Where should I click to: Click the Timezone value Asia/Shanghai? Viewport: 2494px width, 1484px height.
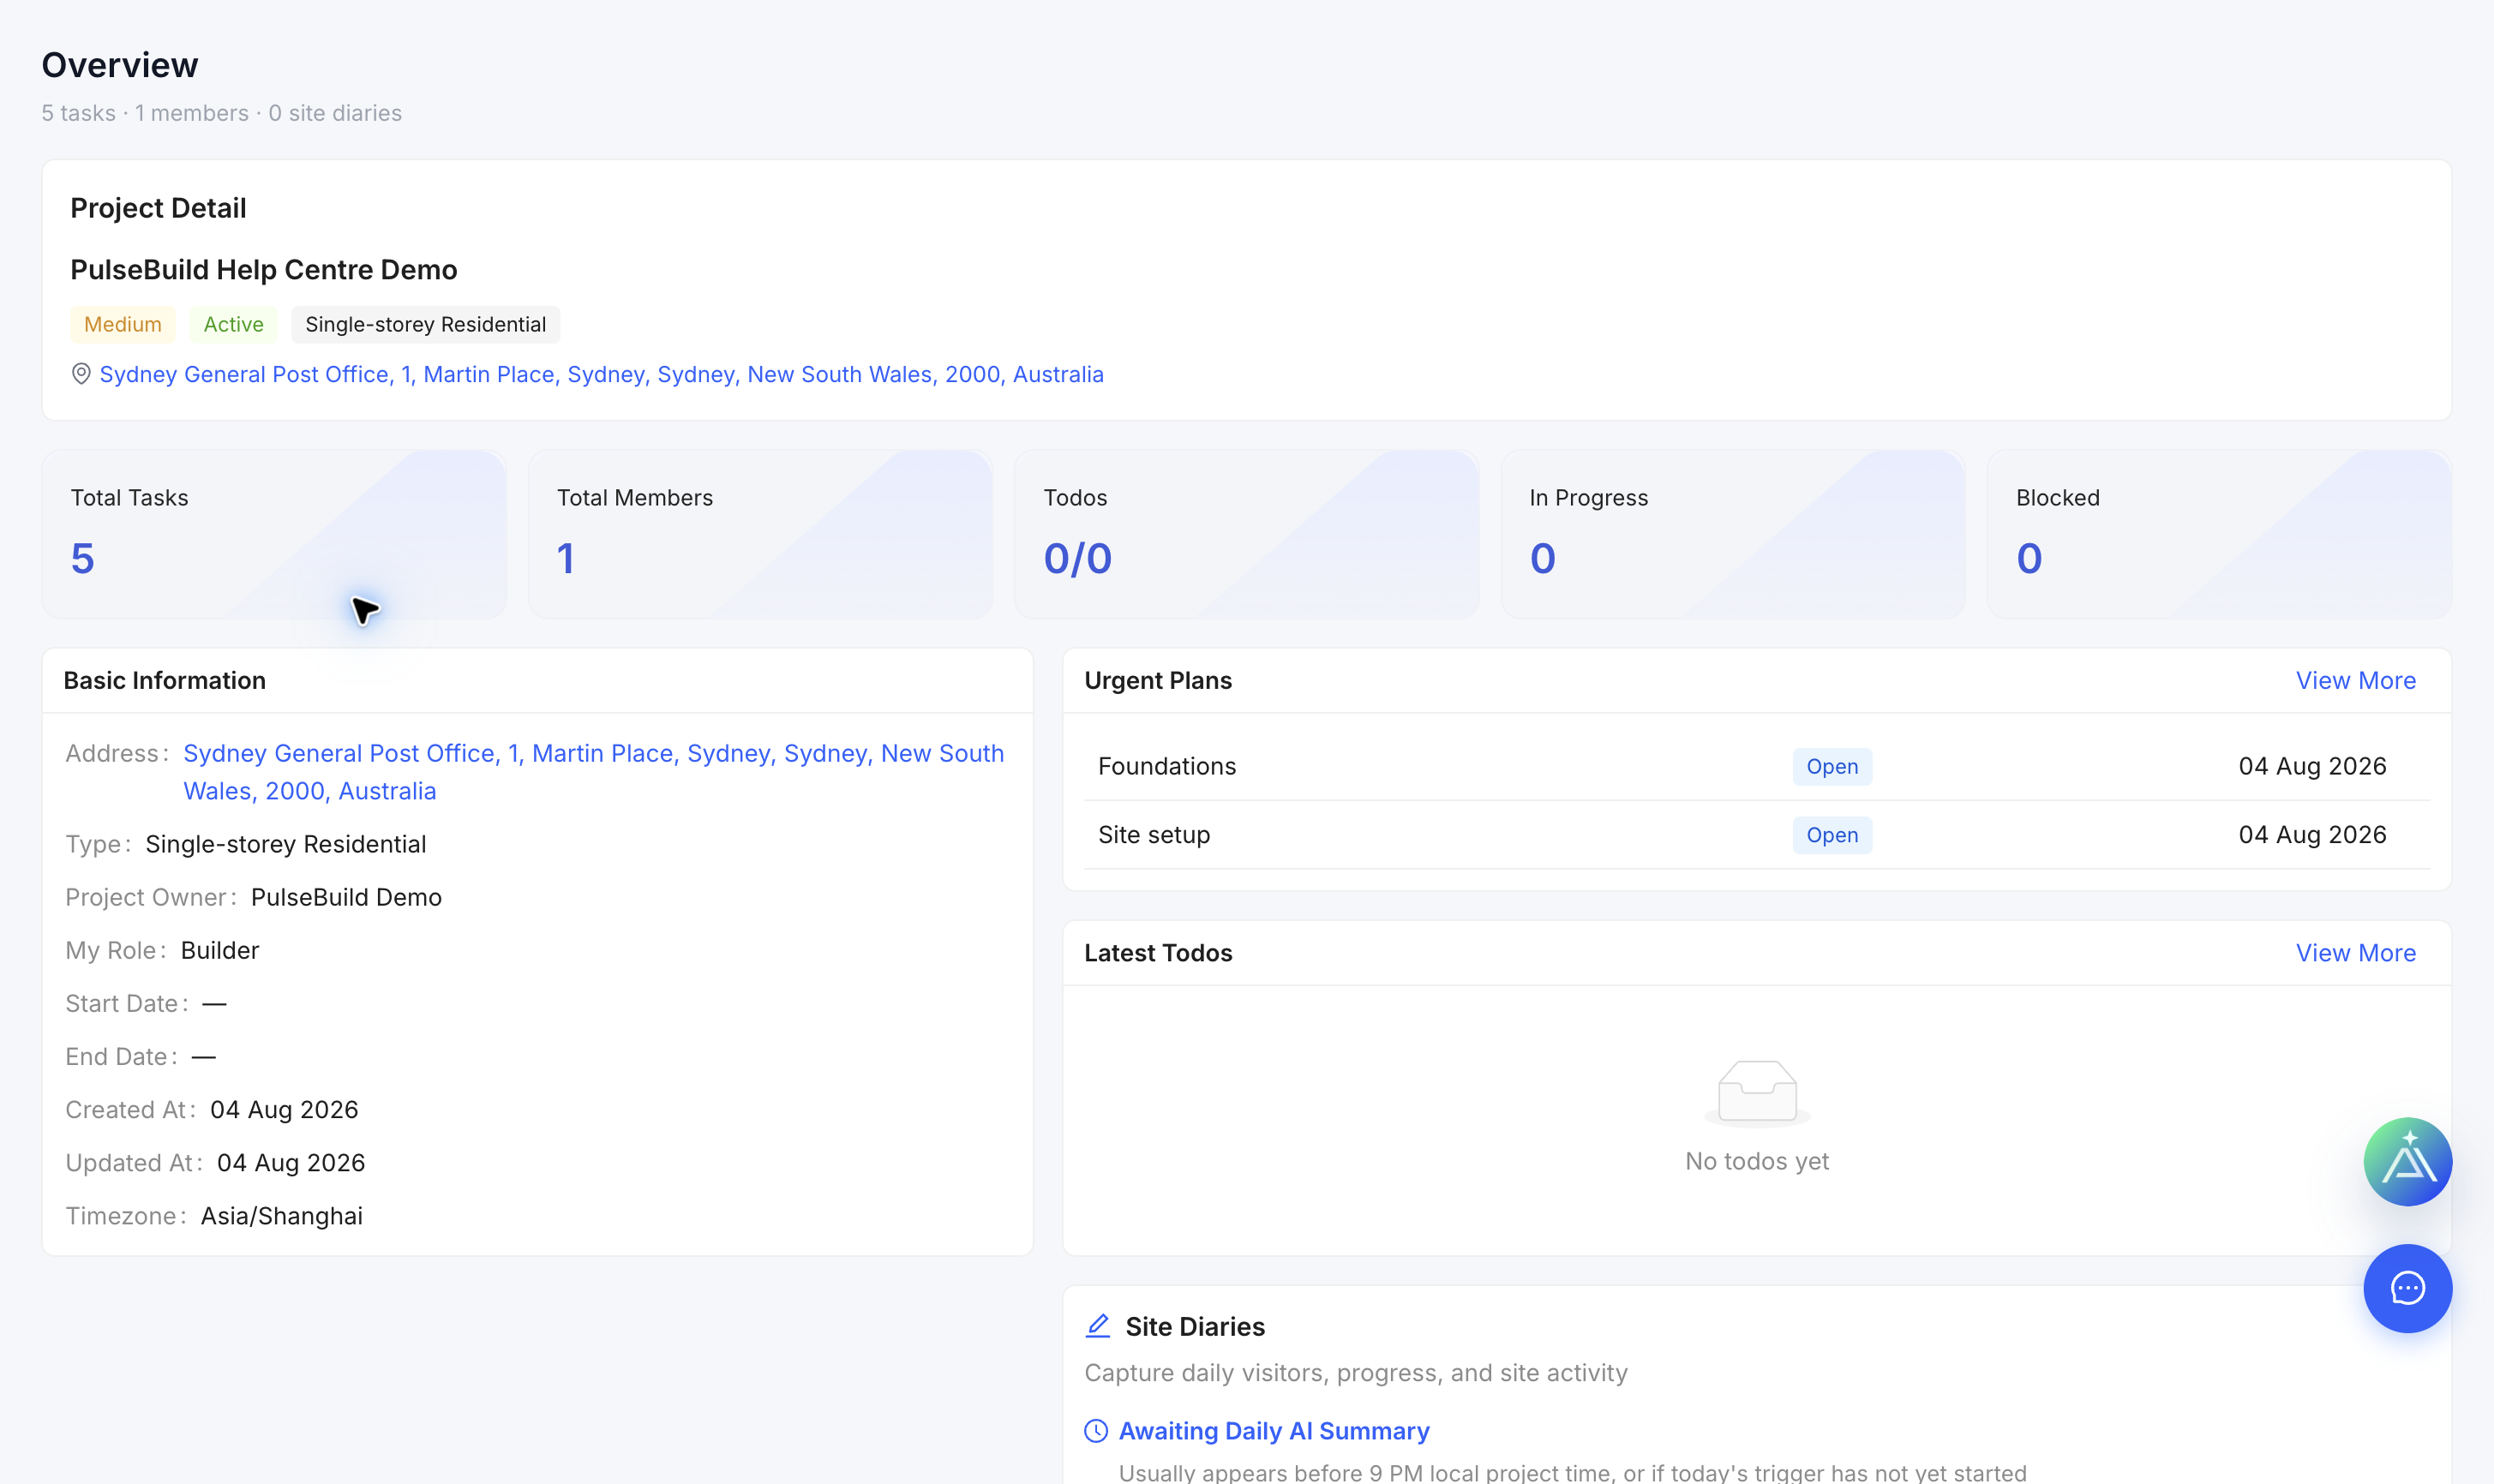click(x=282, y=1216)
